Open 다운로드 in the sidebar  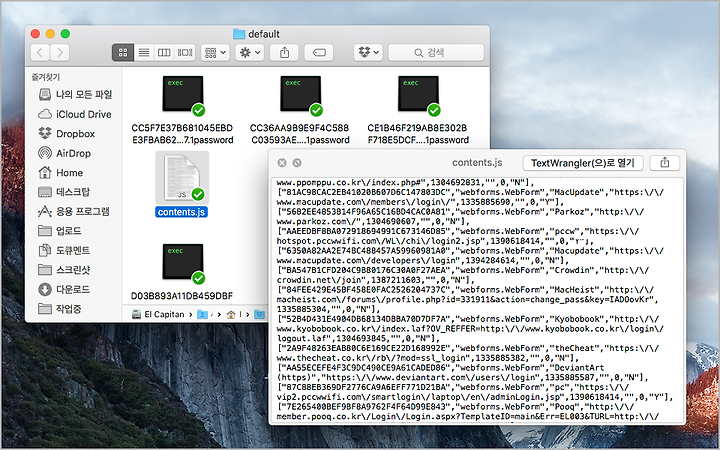[64, 289]
